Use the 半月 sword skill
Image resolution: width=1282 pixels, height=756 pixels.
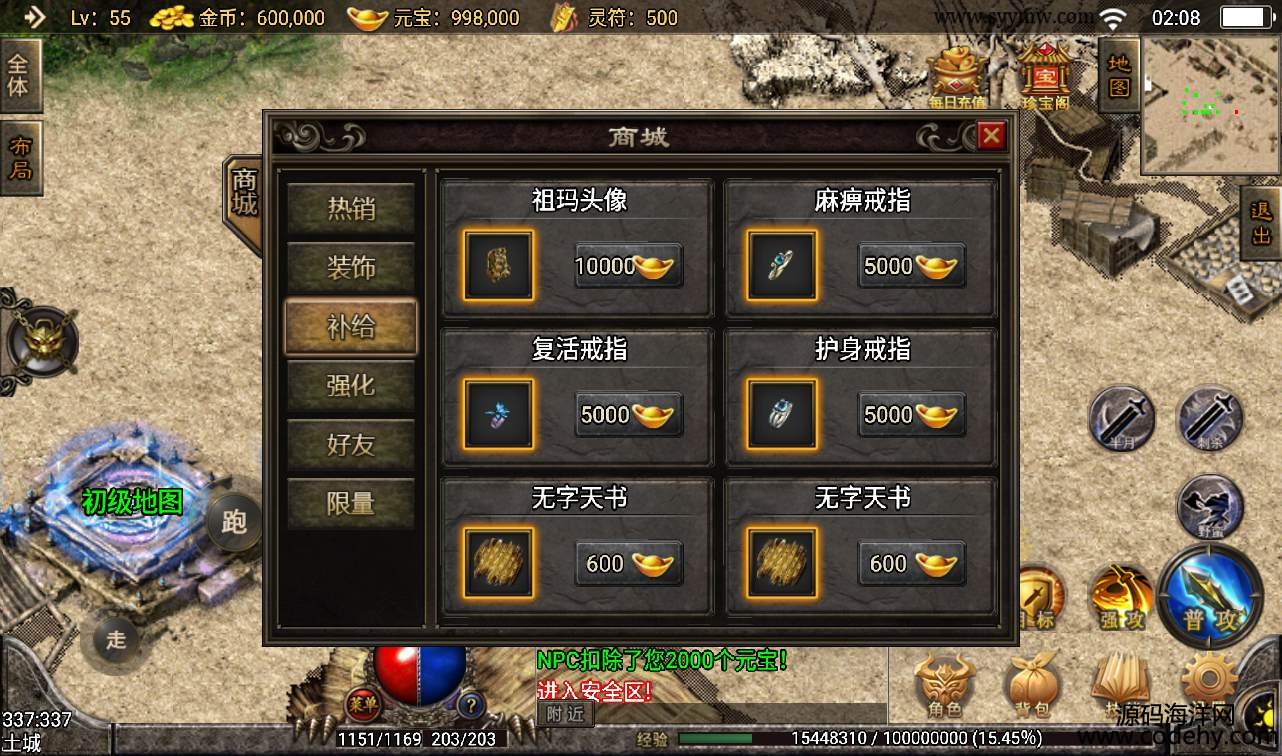coord(1121,417)
